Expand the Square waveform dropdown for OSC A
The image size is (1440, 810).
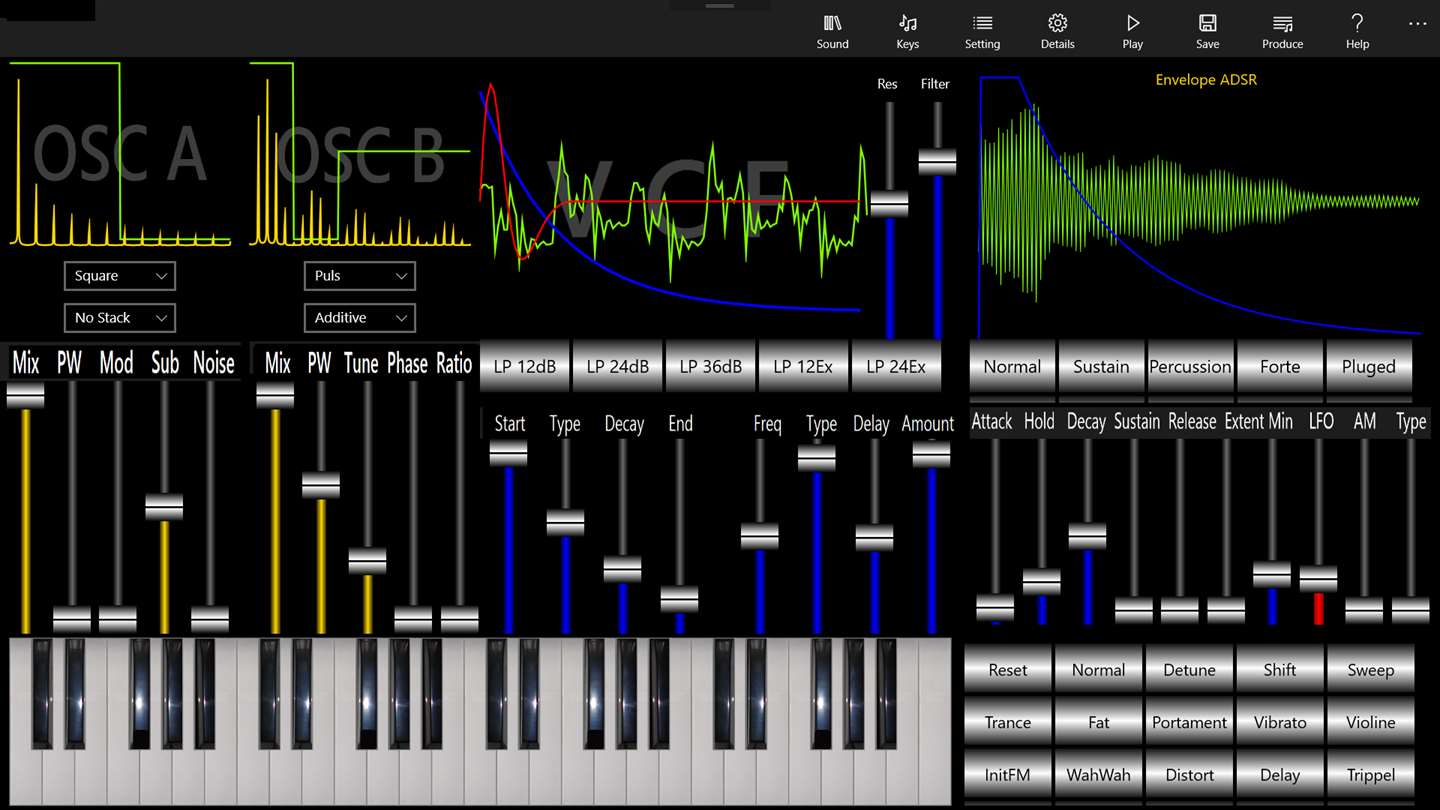[x=120, y=276]
